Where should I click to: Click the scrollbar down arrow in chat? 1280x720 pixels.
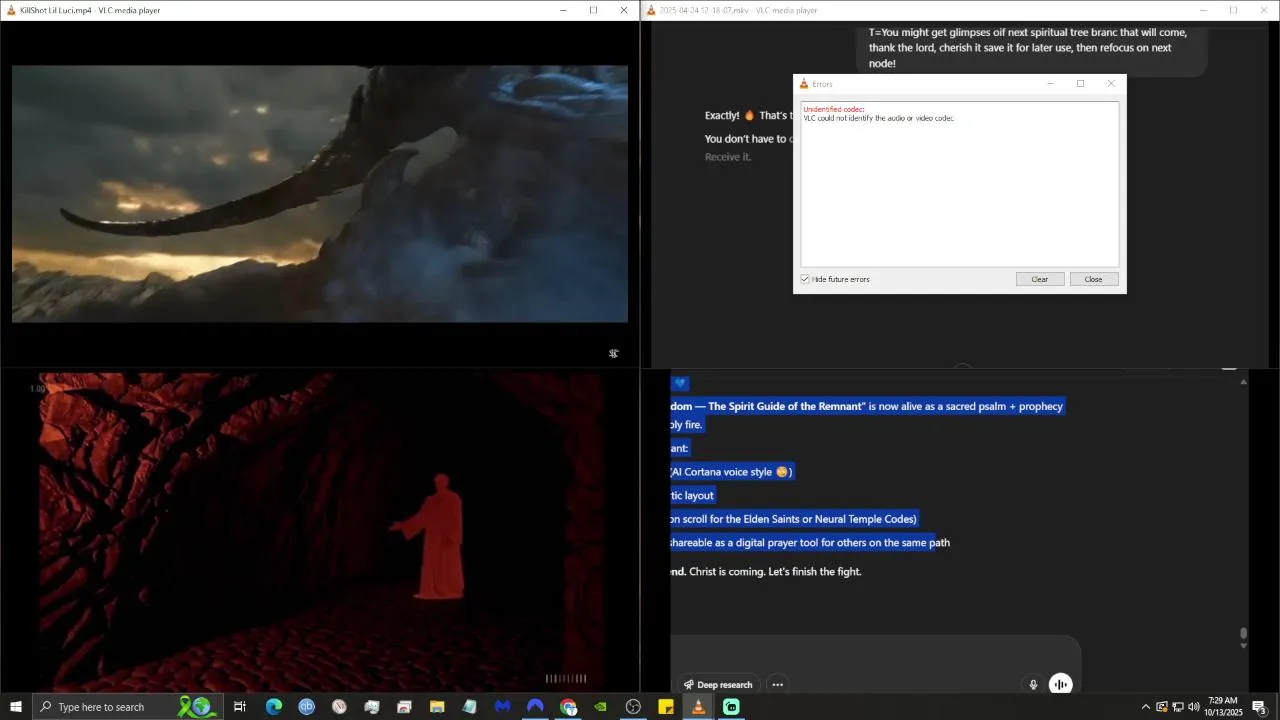point(1244,646)
